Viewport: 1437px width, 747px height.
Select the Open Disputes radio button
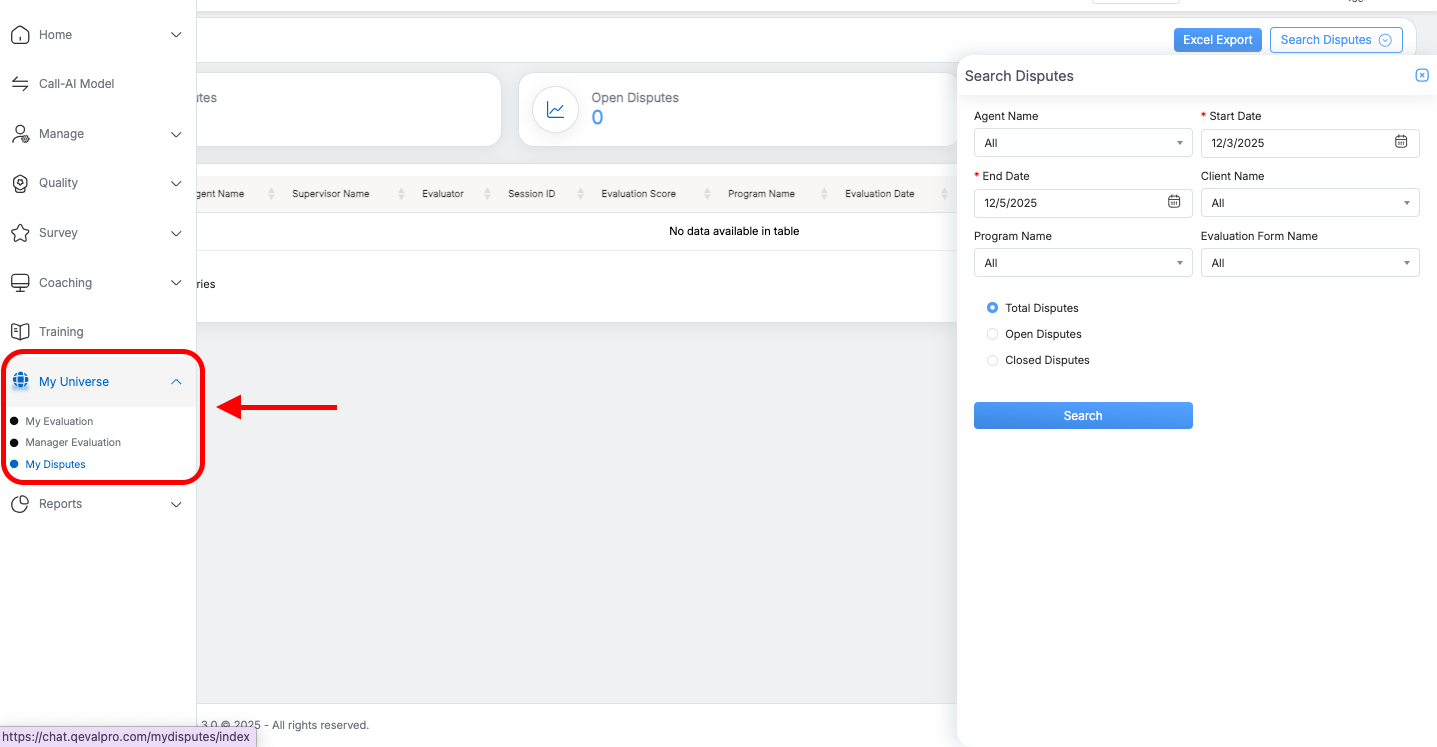[x=992, y=334]
